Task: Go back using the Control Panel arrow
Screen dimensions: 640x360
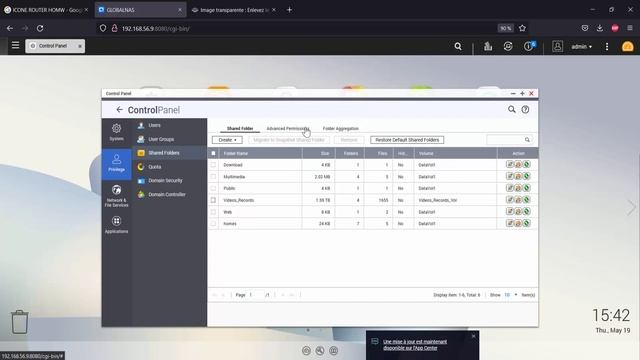Action: 119,109
